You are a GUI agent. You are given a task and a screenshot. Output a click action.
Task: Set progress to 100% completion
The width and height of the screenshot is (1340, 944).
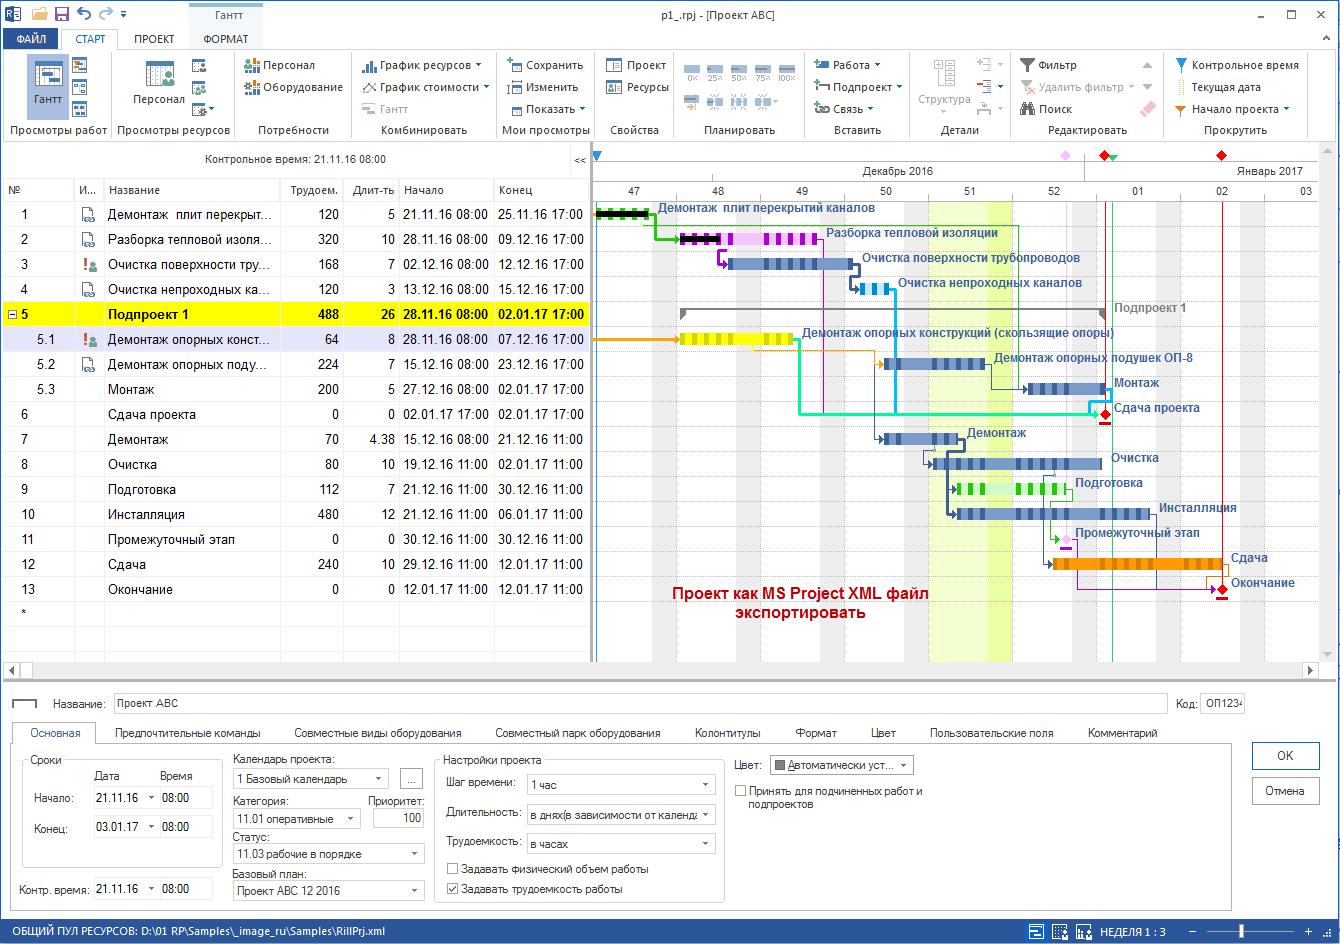pyautogui.click(x=787, y=72)
